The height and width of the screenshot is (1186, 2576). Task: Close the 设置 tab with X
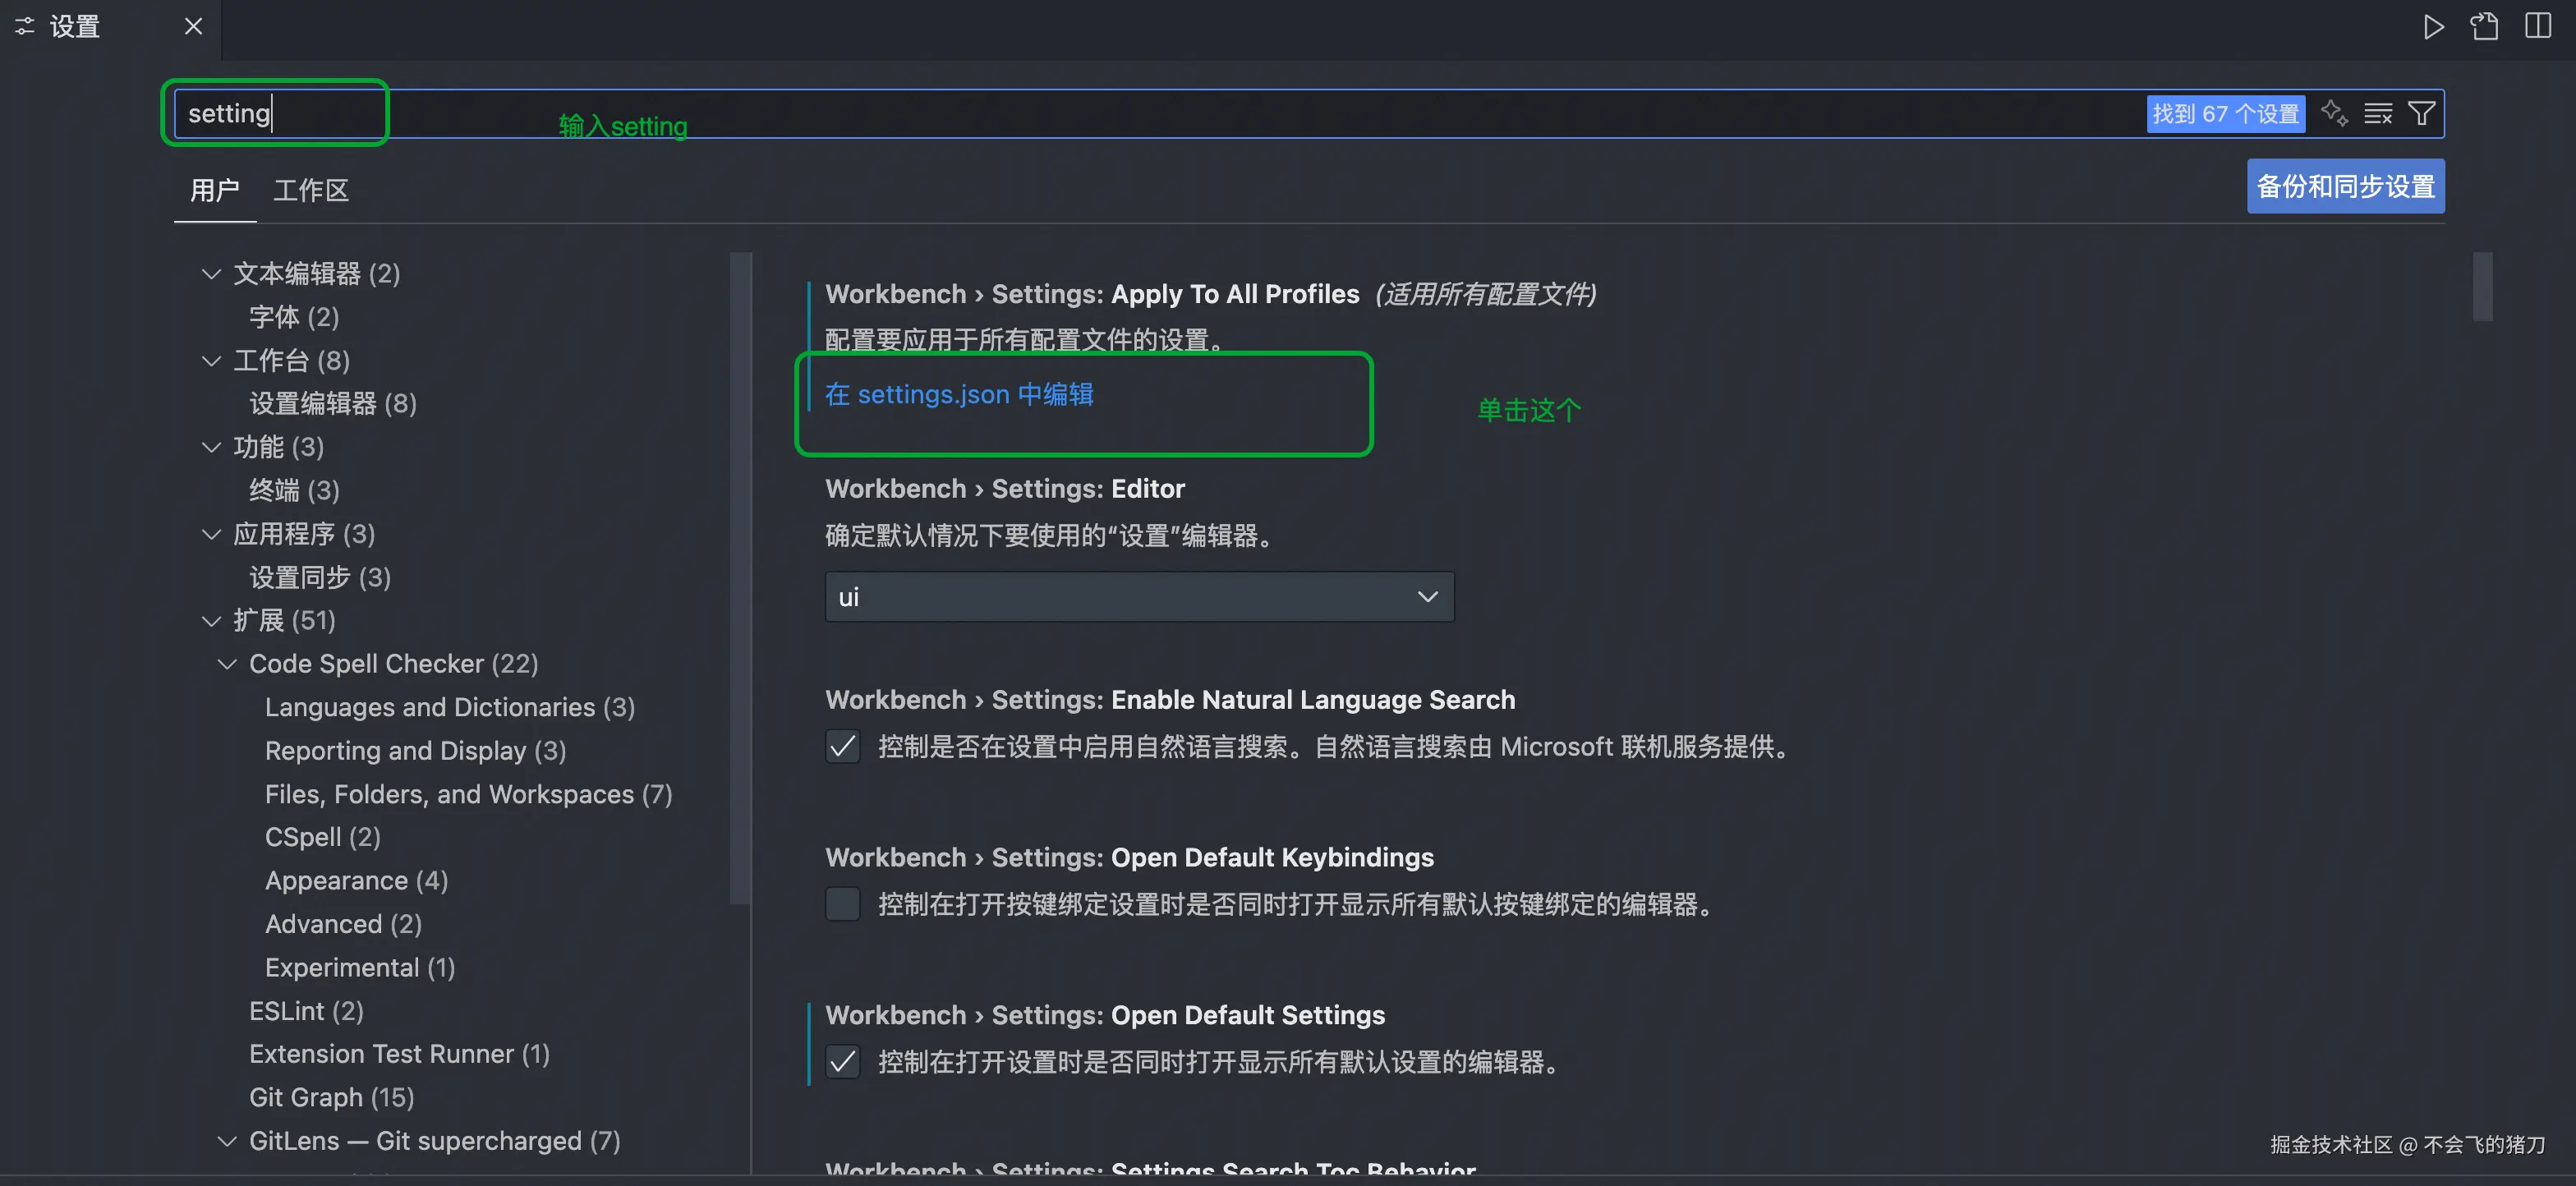pyautogui.click(x=194, y=26)
